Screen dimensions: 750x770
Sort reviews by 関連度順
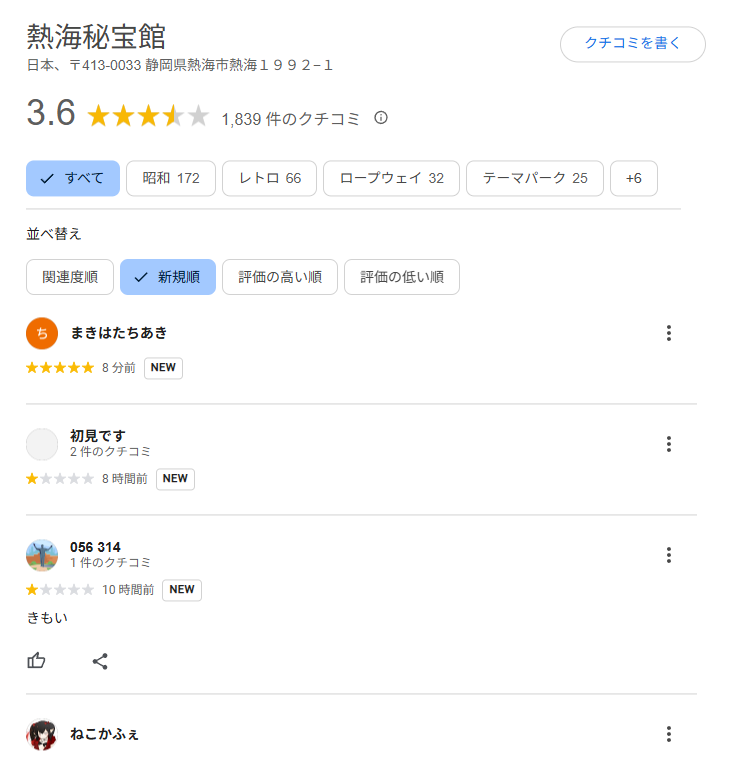tap(70, 277)
